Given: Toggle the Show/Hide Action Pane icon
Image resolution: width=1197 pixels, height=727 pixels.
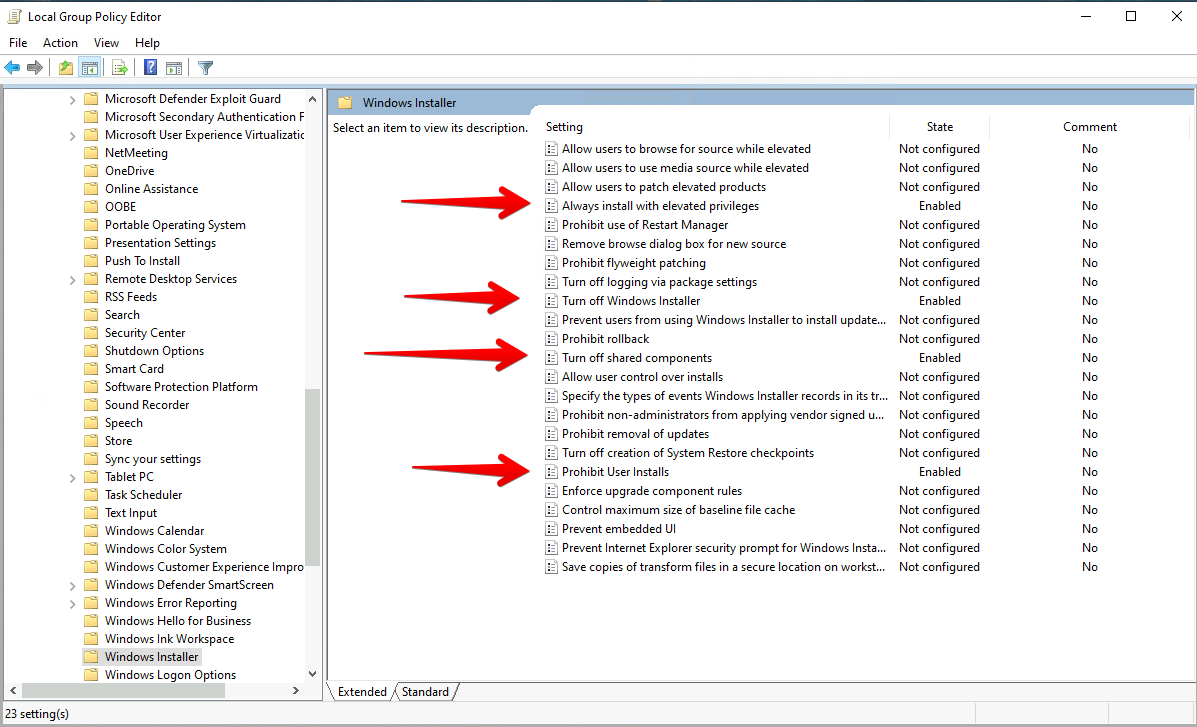Looking at the screenshot, I should [x=174, y=68].
